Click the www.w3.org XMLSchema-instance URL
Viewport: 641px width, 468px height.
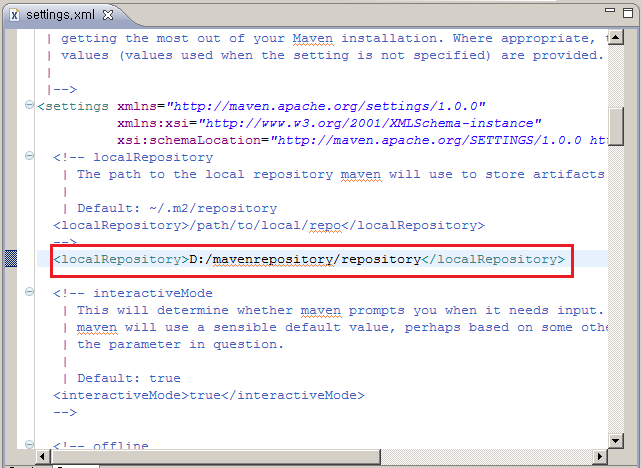pyautogui.click(x=369, y=123)
